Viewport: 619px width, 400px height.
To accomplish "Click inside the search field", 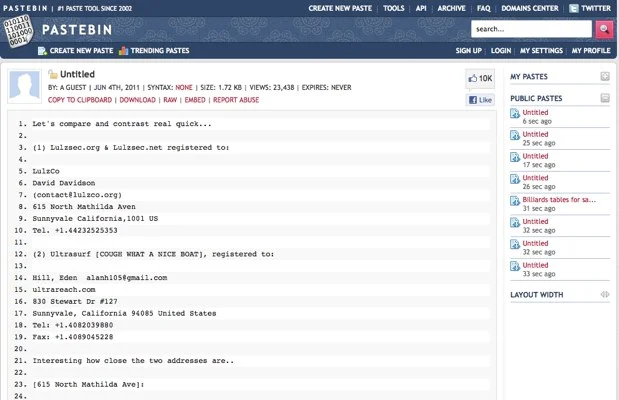I will tap(531, 29).
